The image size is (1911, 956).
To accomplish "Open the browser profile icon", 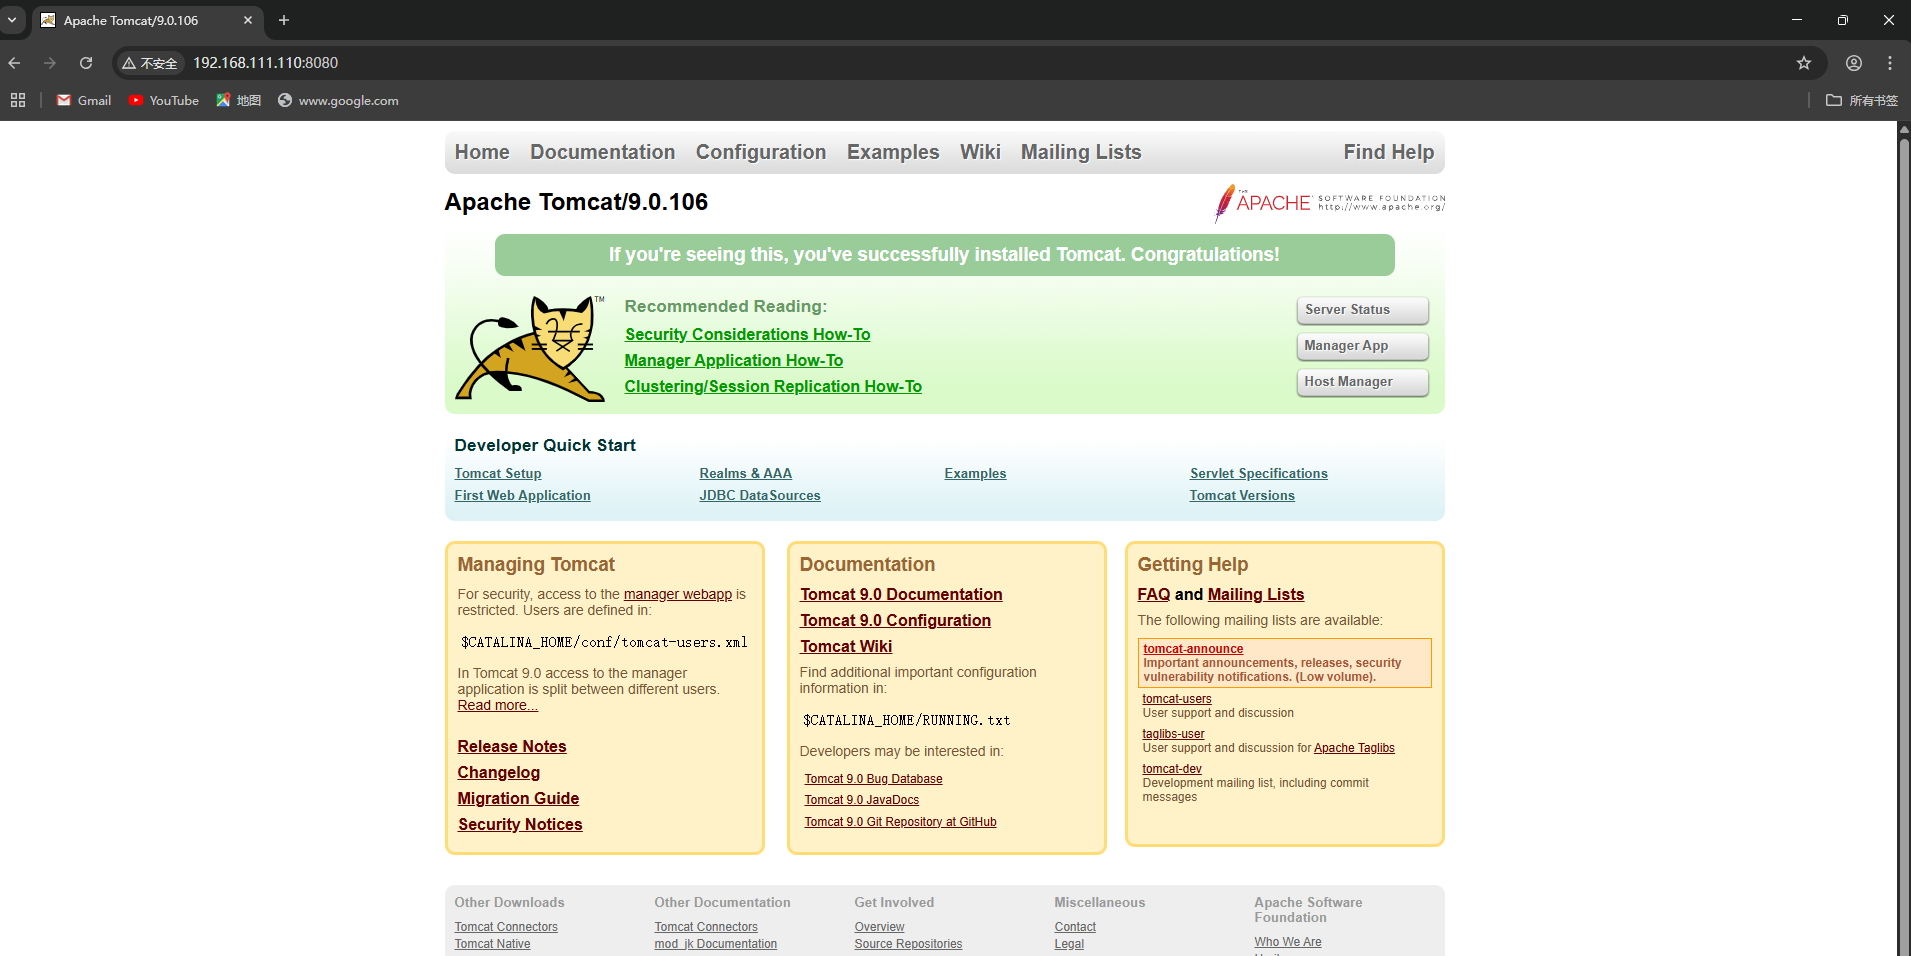I will click(1854, 63).
